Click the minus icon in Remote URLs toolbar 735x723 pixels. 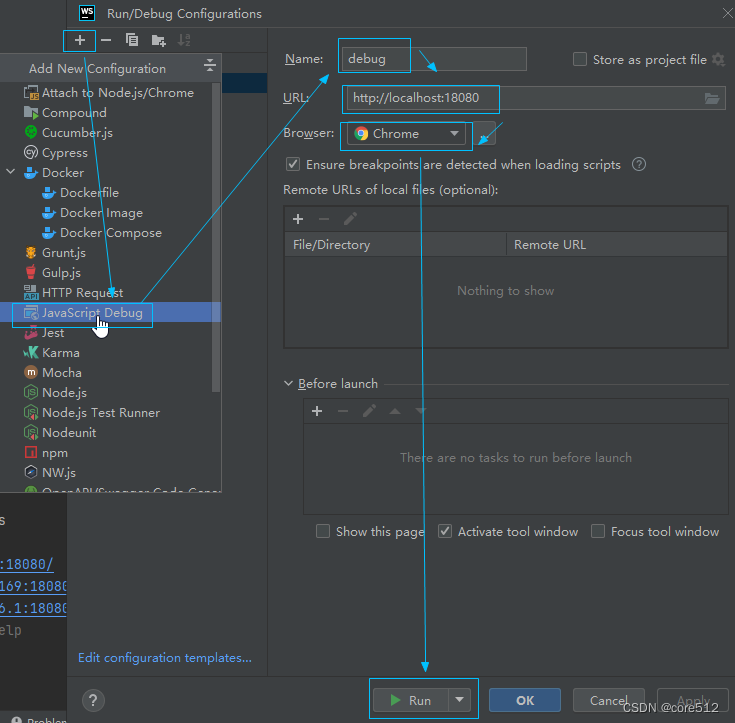pos(324,219)
